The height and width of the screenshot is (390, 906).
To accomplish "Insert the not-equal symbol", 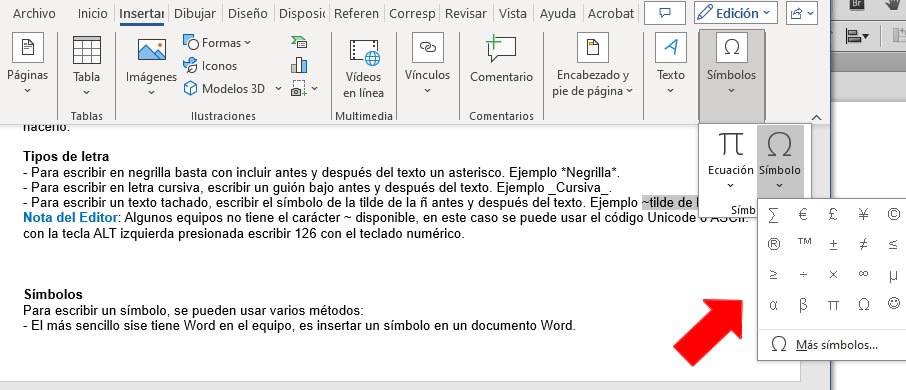I will (863, 244).
